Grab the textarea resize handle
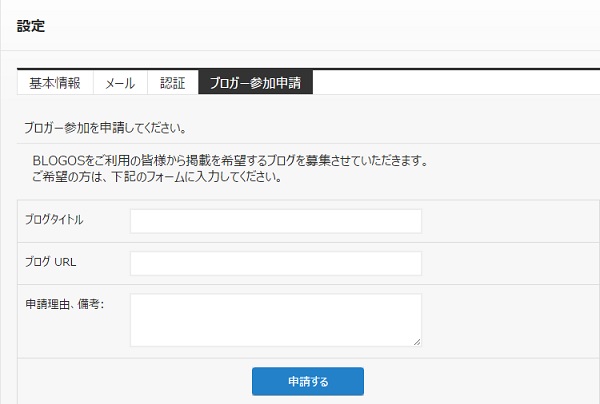Image resolution: width=600 pixels, height=404 pixels. click(x=417, y=342)
